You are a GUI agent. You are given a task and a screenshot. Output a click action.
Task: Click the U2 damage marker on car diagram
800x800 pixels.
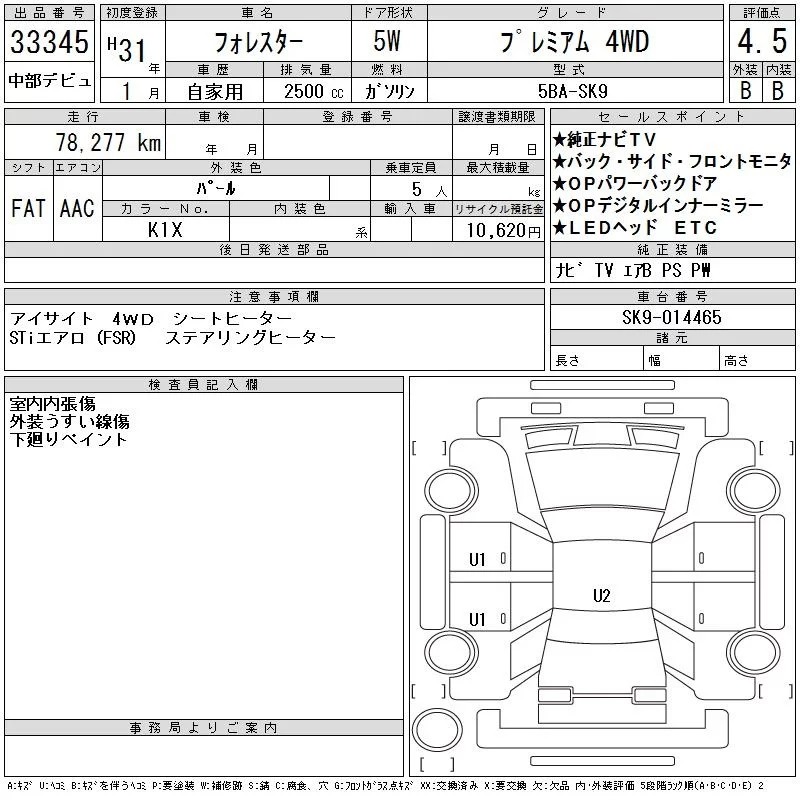pyautogui.click(x=601, y=596)
